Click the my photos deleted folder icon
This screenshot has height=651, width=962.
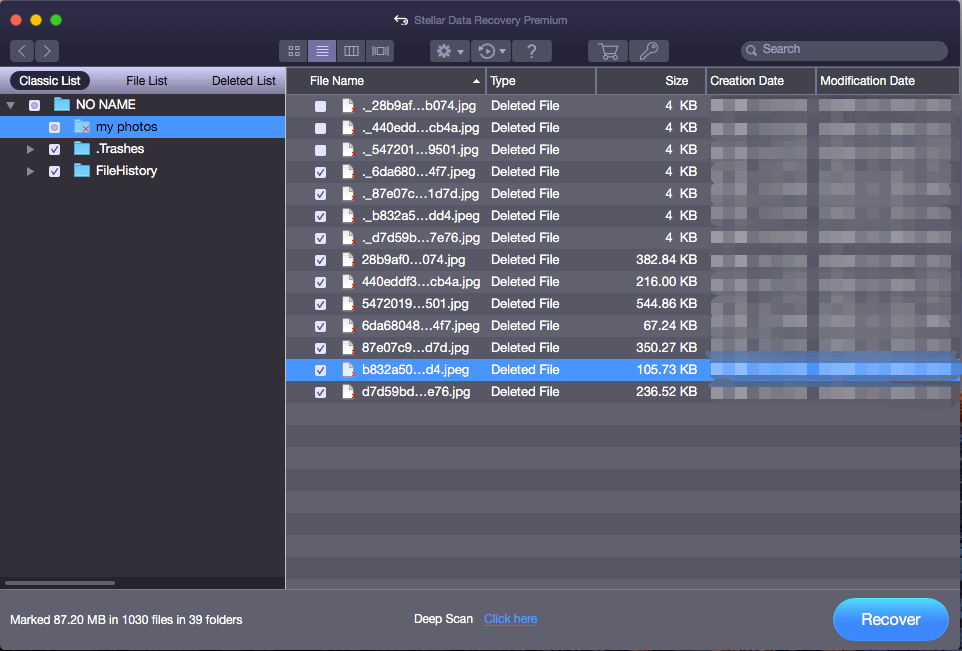click(82, 126)
